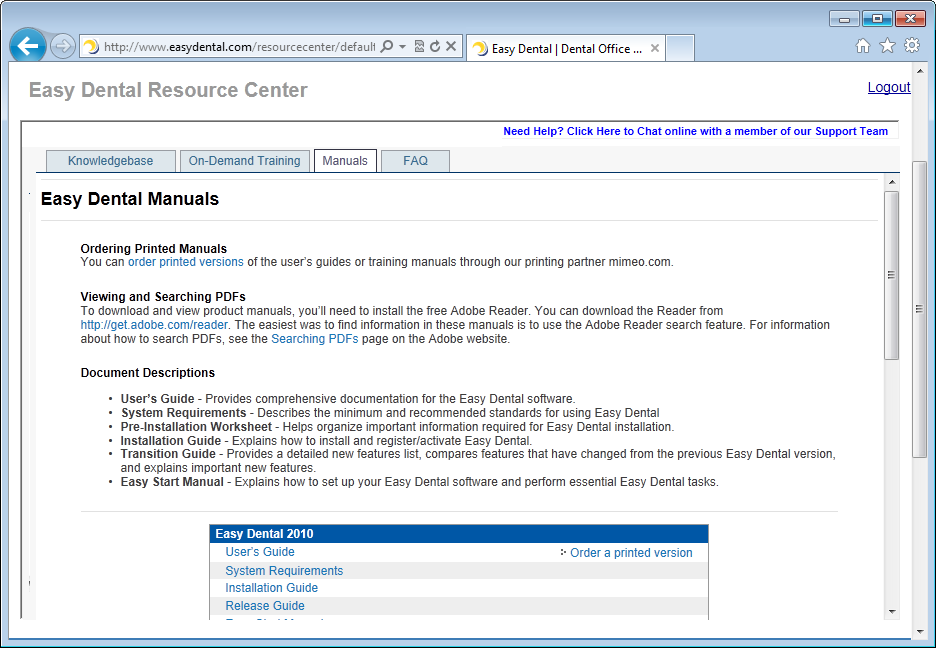This screenshot has height=648, width=936.
Task: Switch to the FAQ tab
Action: point(415,161)
